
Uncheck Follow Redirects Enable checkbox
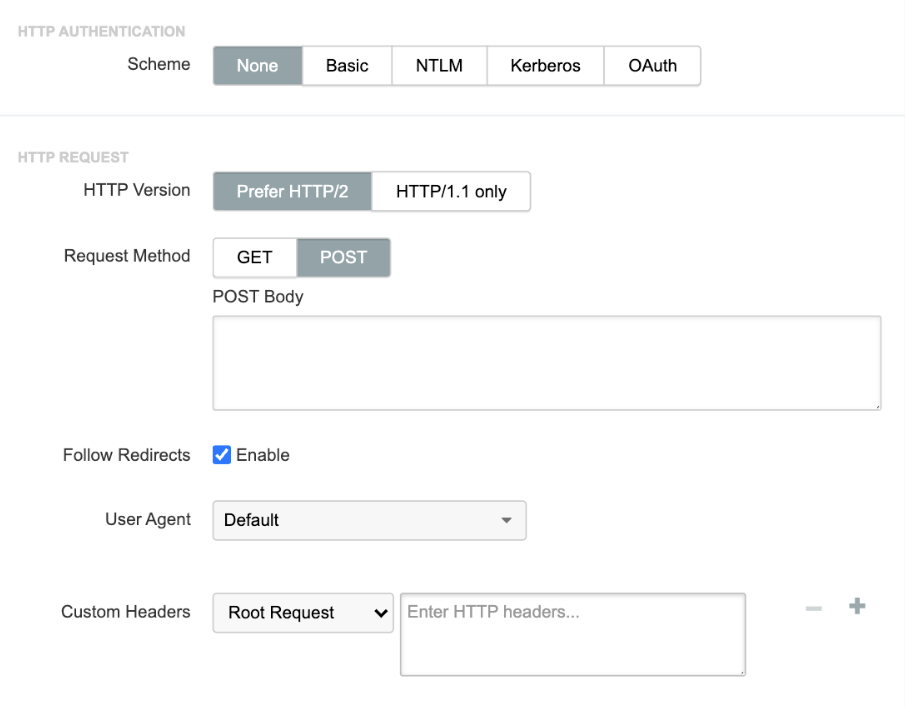pyautogui.click(x=222, y=455)
